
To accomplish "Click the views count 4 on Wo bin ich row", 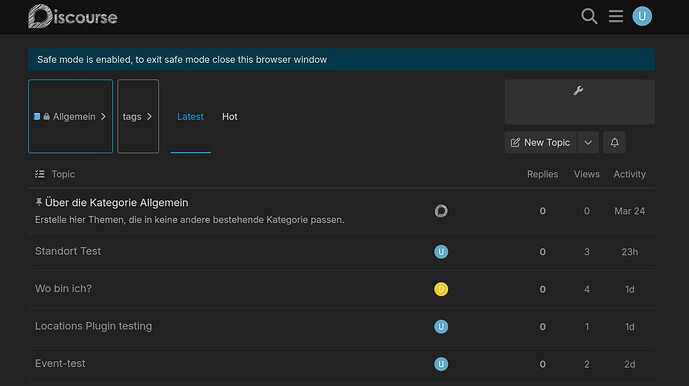I will pyautogui.click(x=587, y=289).
